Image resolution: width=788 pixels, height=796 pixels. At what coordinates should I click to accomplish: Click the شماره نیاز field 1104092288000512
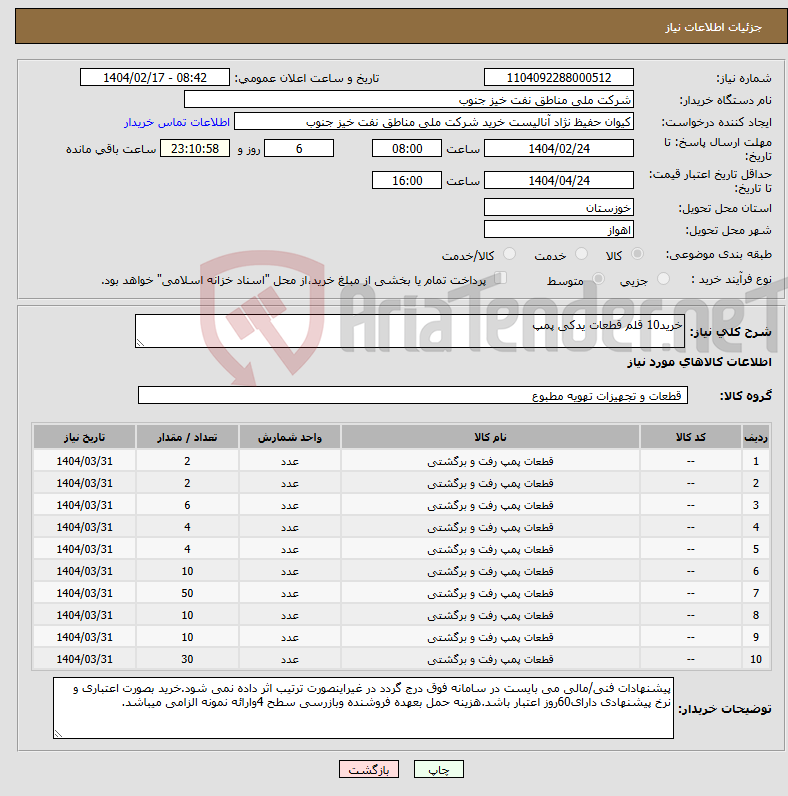[559, 78]
